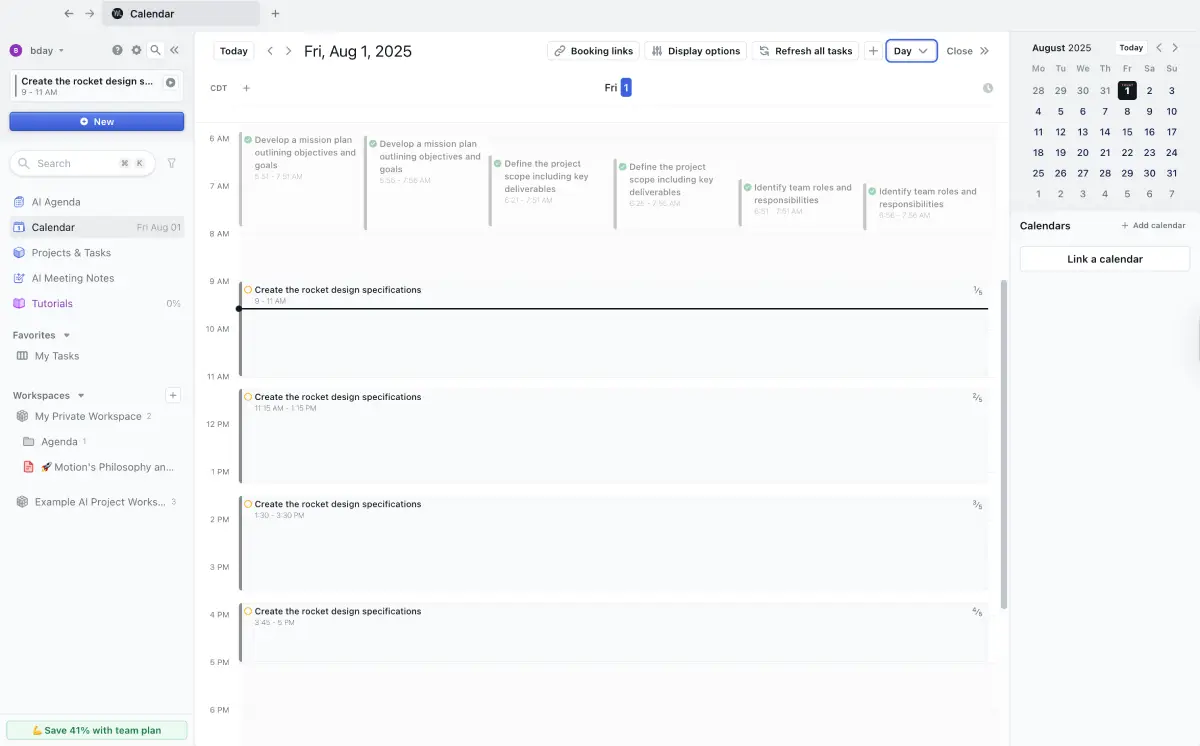This screenshot has height=746, width=1200.
Task: Click Refresh all tasks button
Action: tap(805, 51)
